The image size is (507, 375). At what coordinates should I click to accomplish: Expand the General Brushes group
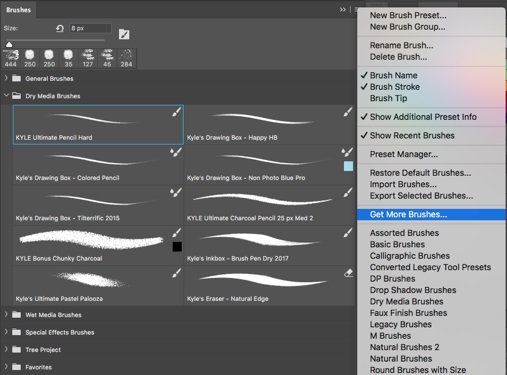6,78
